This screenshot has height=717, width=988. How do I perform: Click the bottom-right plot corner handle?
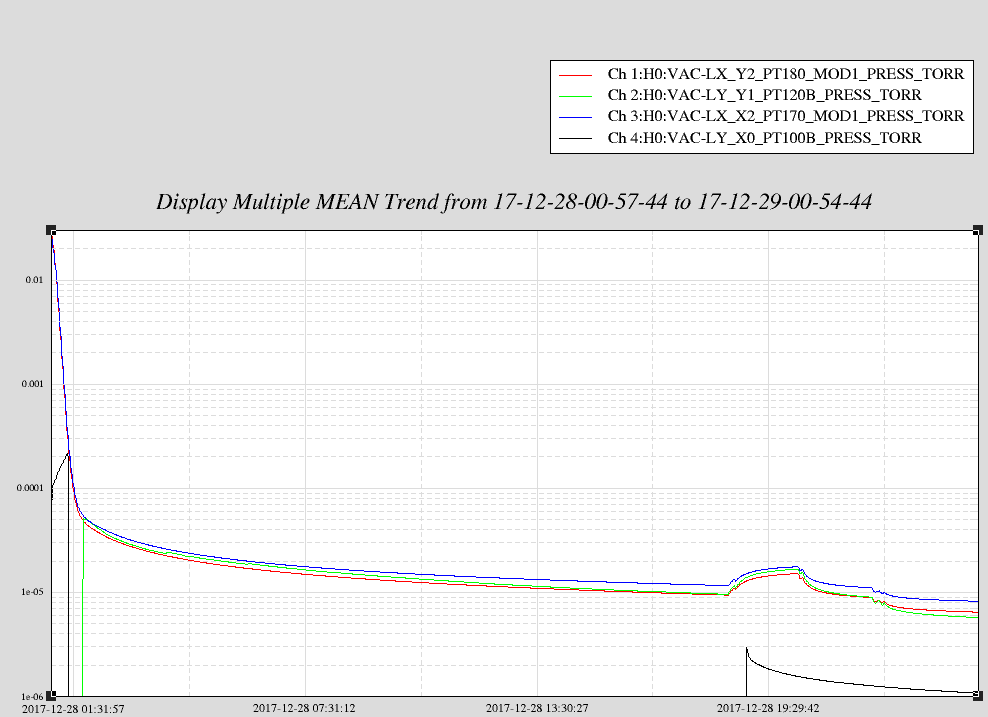(978, 696)
